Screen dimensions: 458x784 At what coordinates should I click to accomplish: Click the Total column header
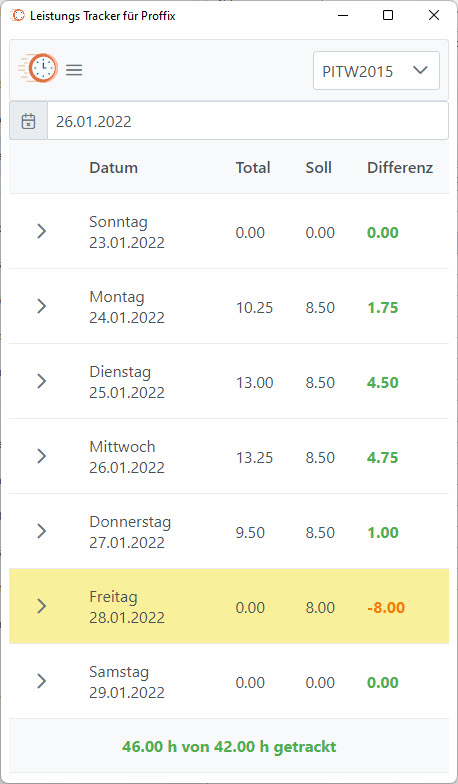pos(253,168)
